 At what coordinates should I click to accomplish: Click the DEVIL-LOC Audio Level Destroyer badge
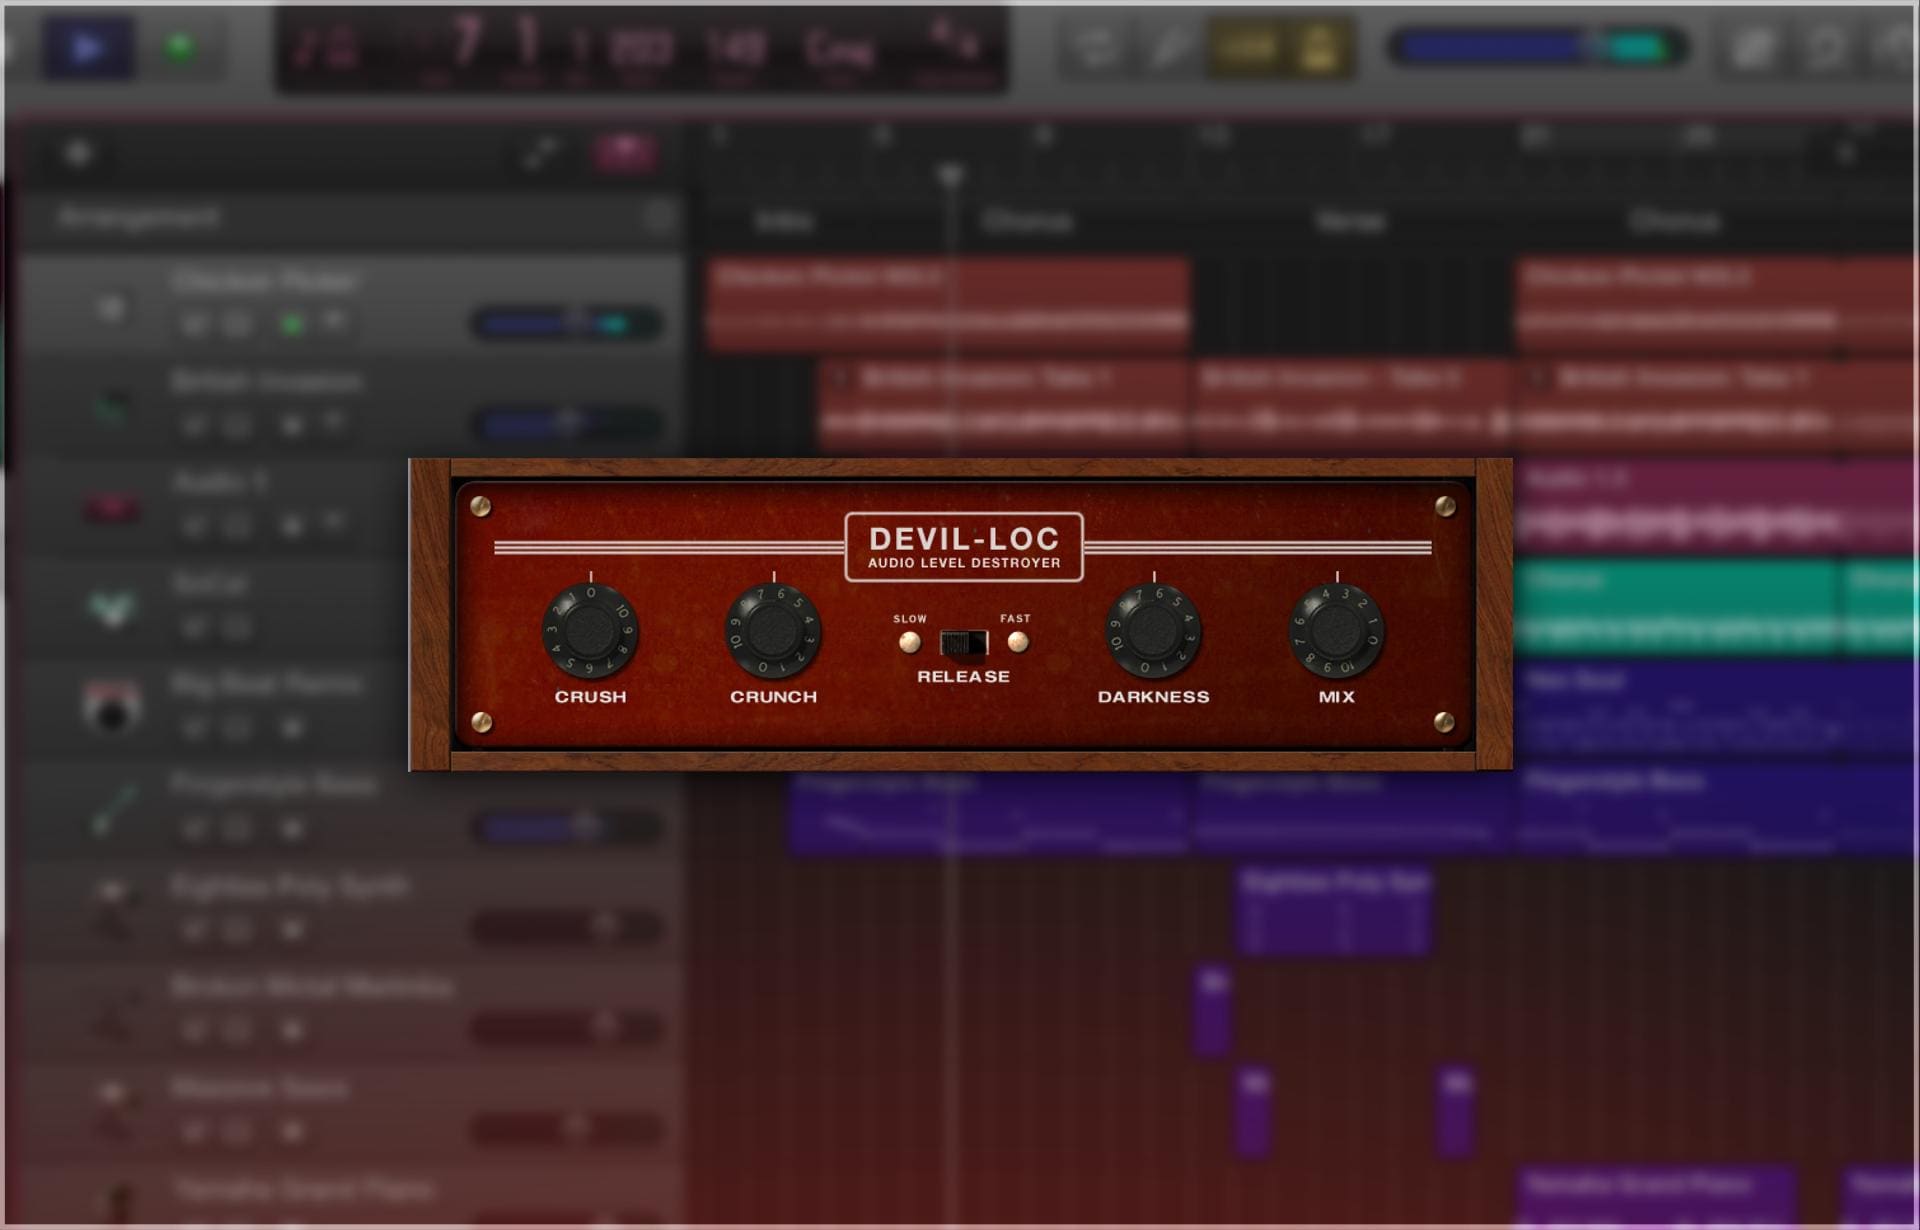[964, 547]
